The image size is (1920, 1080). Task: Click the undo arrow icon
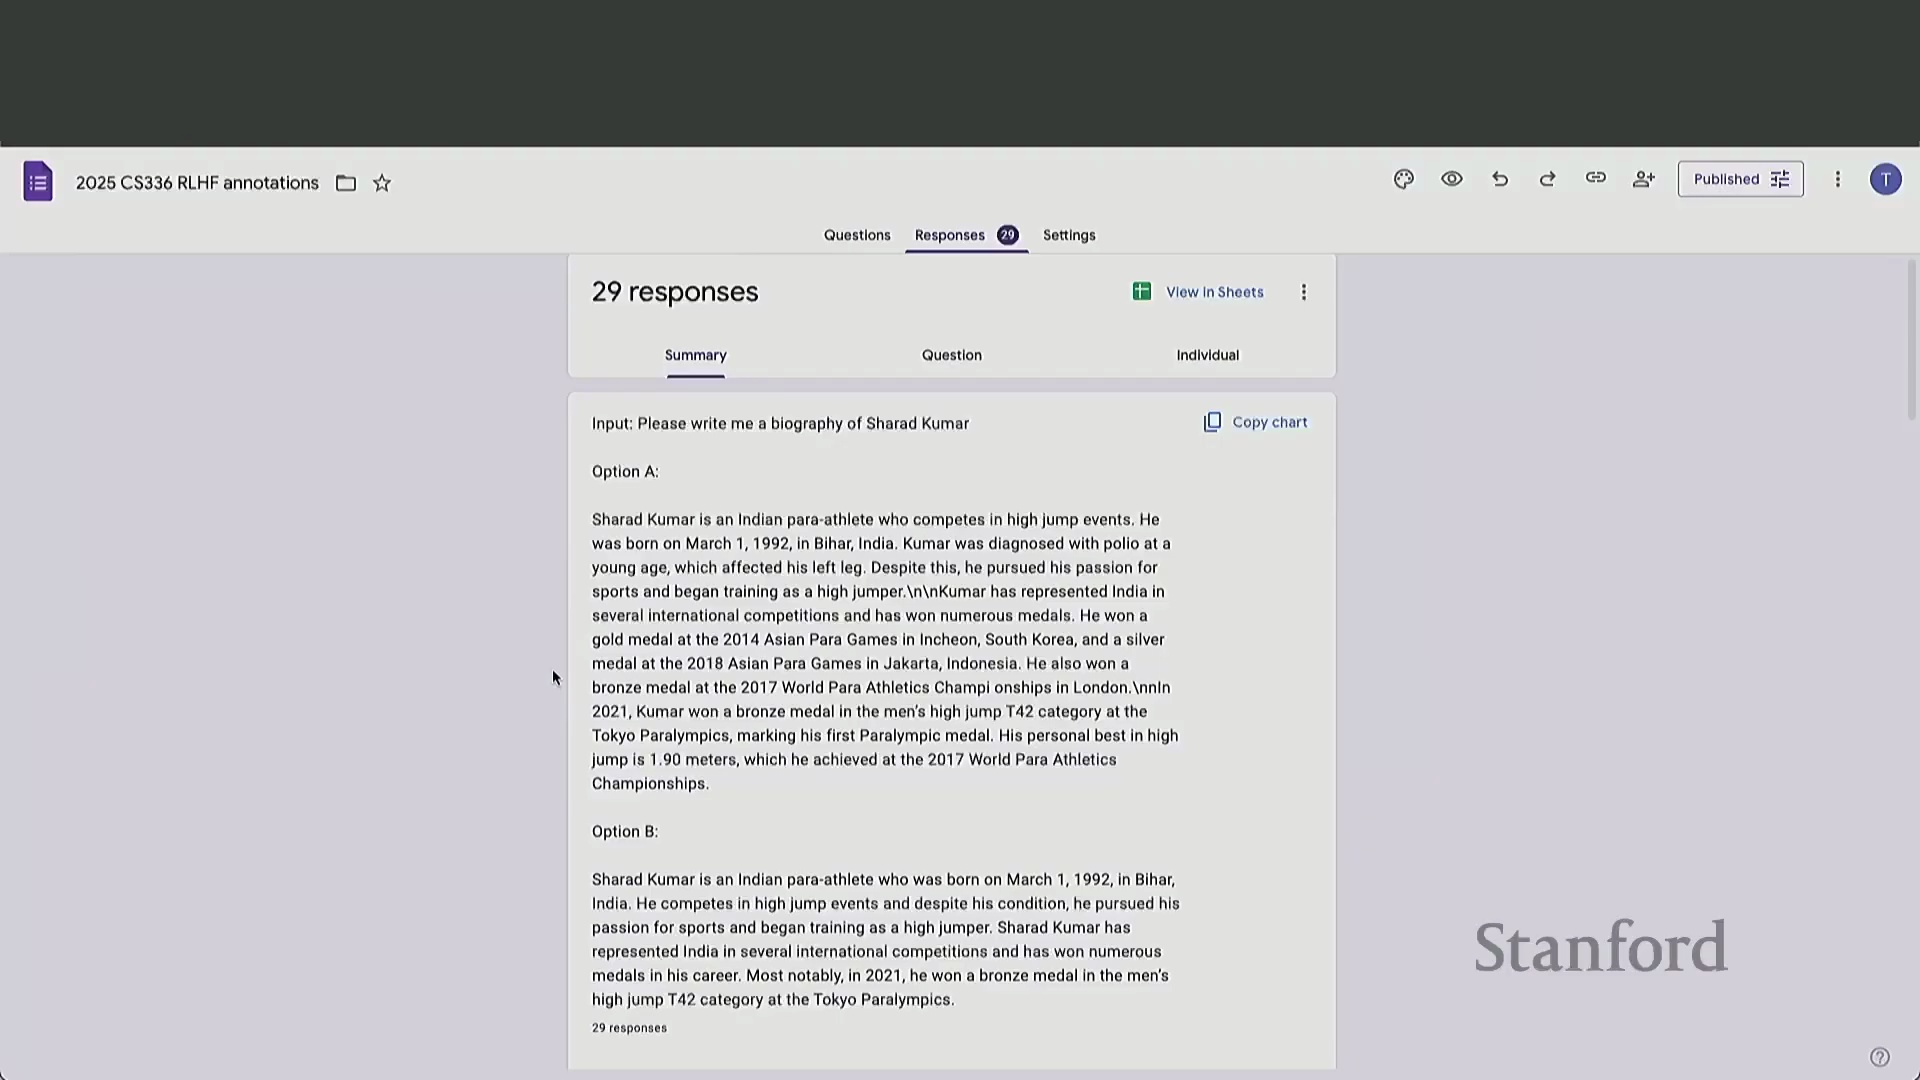click(x=1500, y=179)
